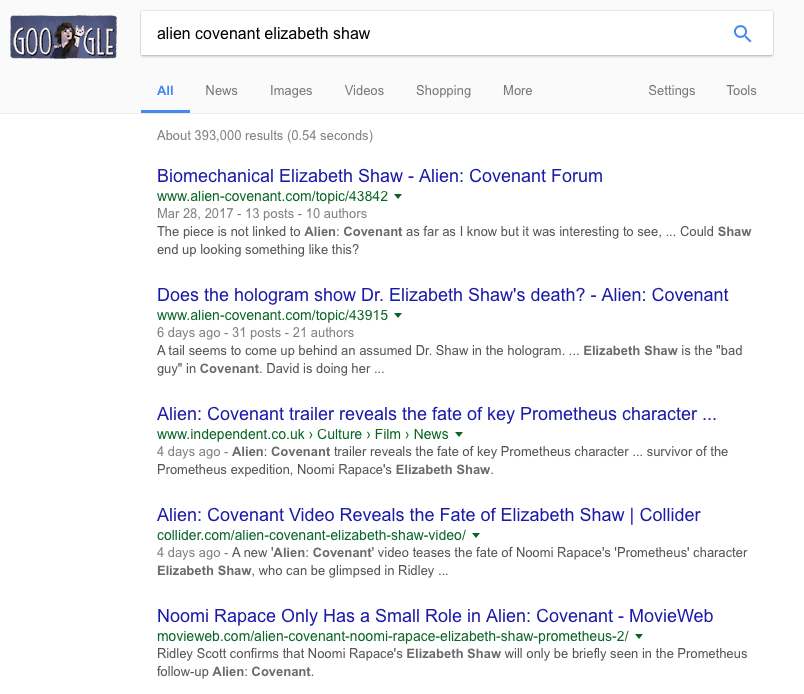Expand the arrow next to alien-covenant.com/topic/43915
The image size is (804, 694).
398,316
